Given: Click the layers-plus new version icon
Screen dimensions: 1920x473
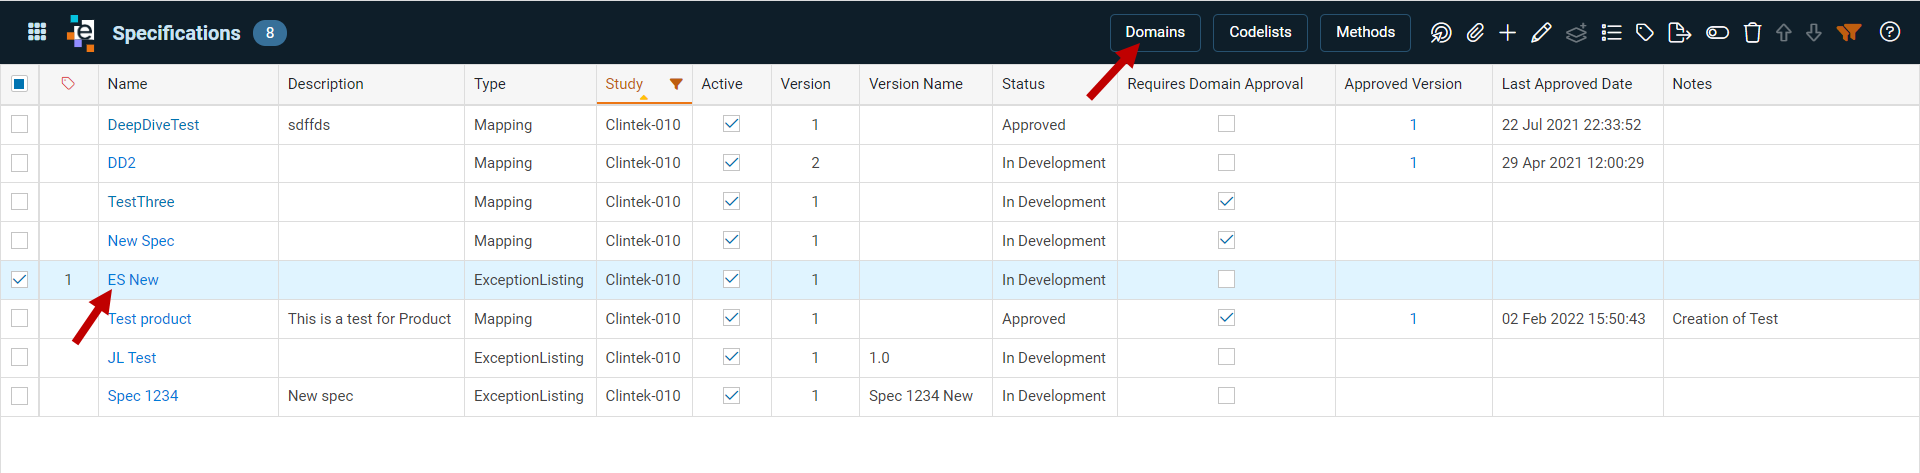Looking at the screenshot, I should pos(1576,33).
